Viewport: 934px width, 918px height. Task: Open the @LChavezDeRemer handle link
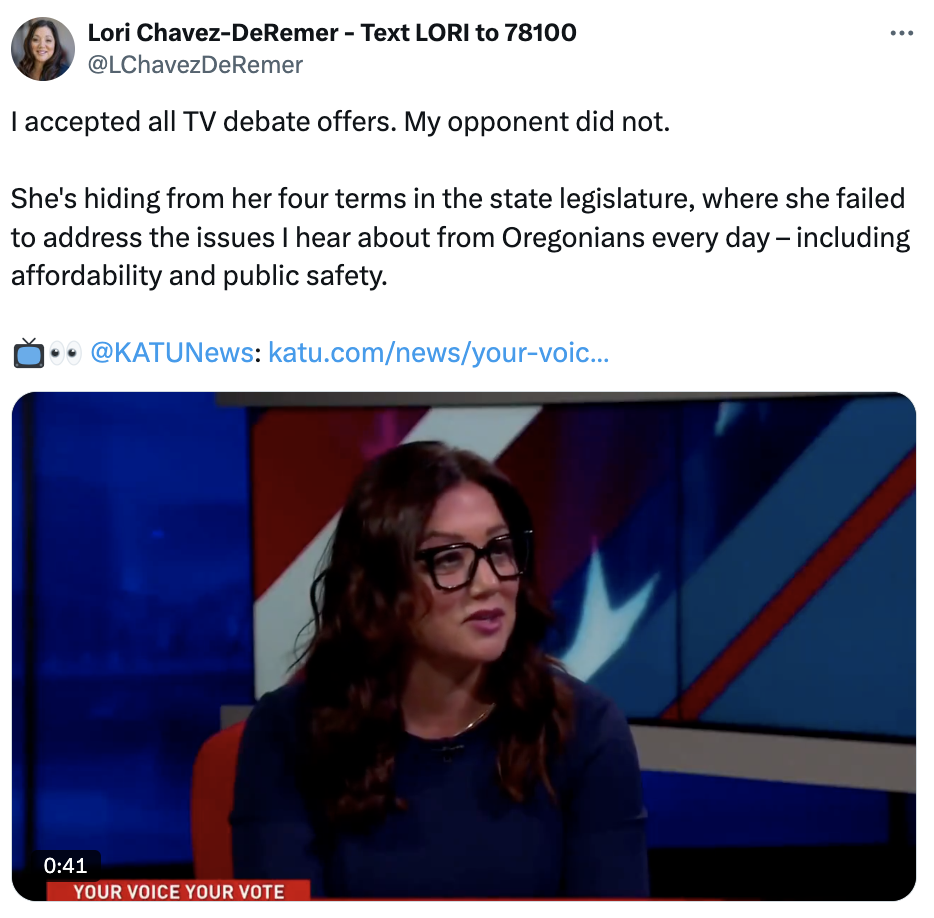[195, 65]
